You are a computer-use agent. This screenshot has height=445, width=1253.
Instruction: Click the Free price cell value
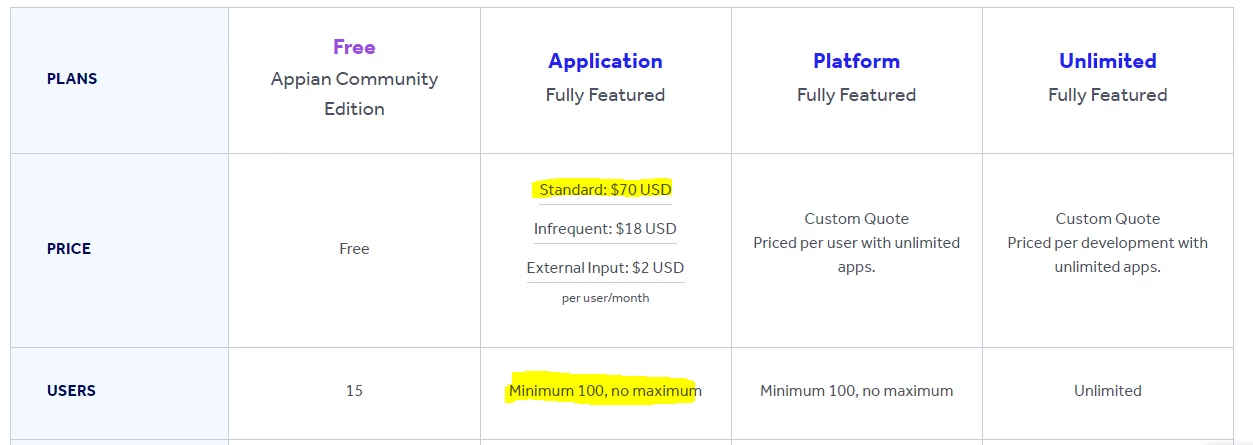[354, 249]
